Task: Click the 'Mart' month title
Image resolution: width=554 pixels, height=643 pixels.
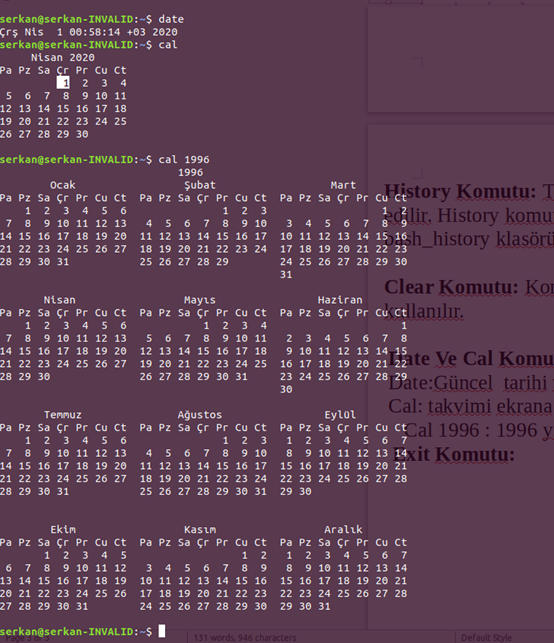Action: click(343, 185)
